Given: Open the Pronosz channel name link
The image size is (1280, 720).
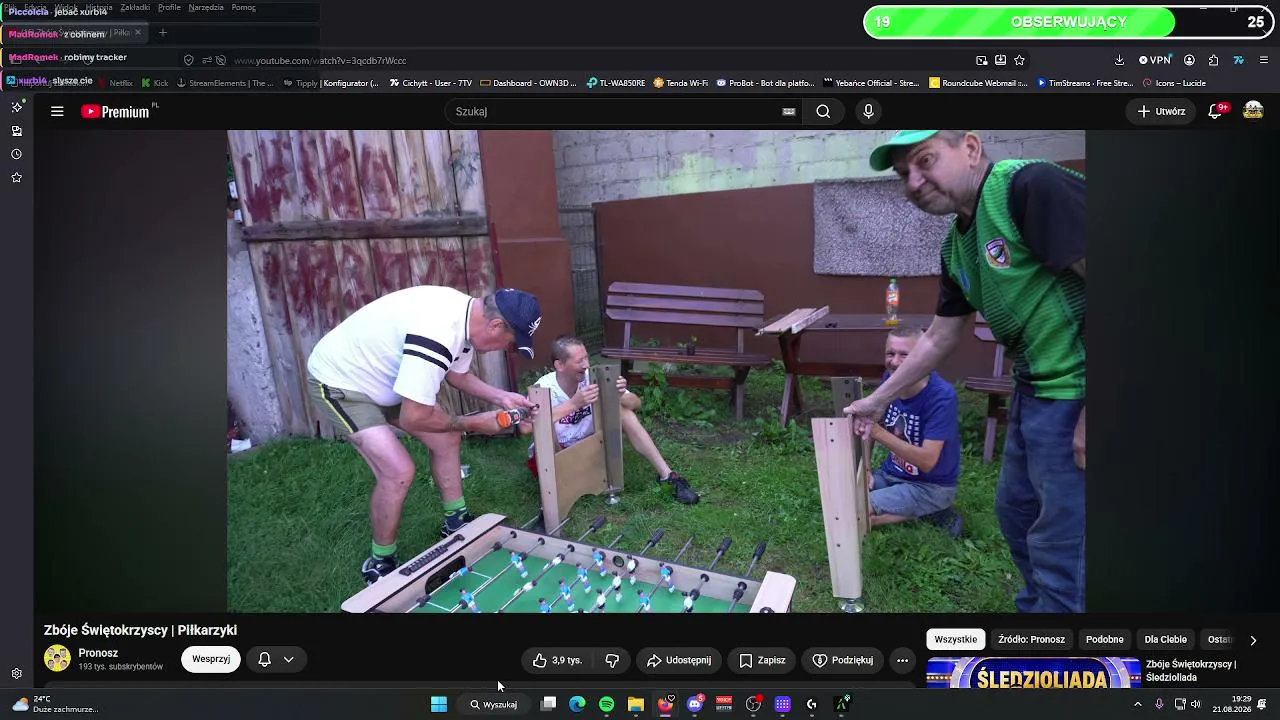Looking at the screenshot, I should 98,653.
